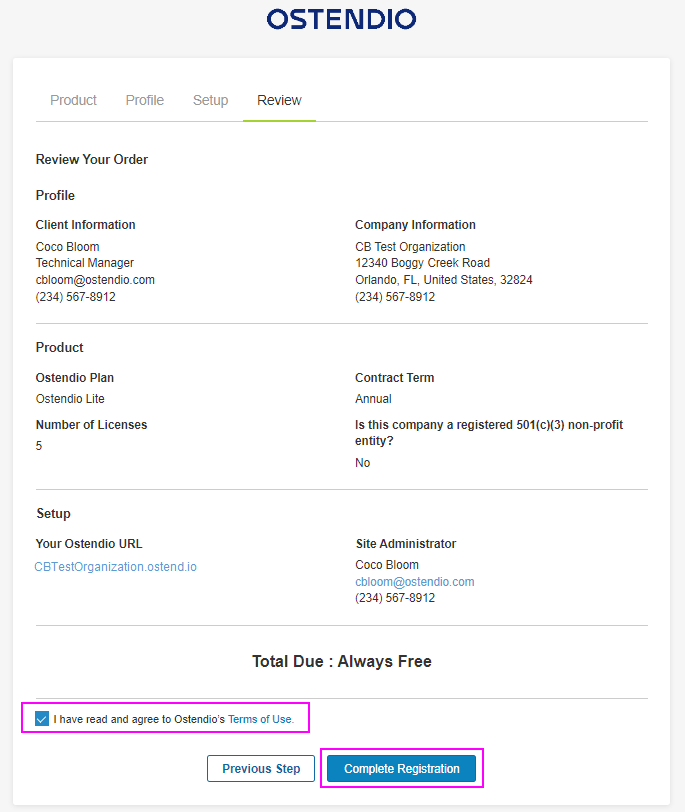Click the Contract Term label
Image resolution: width=685 pixels, height=812 pixels.
(395, 378)
